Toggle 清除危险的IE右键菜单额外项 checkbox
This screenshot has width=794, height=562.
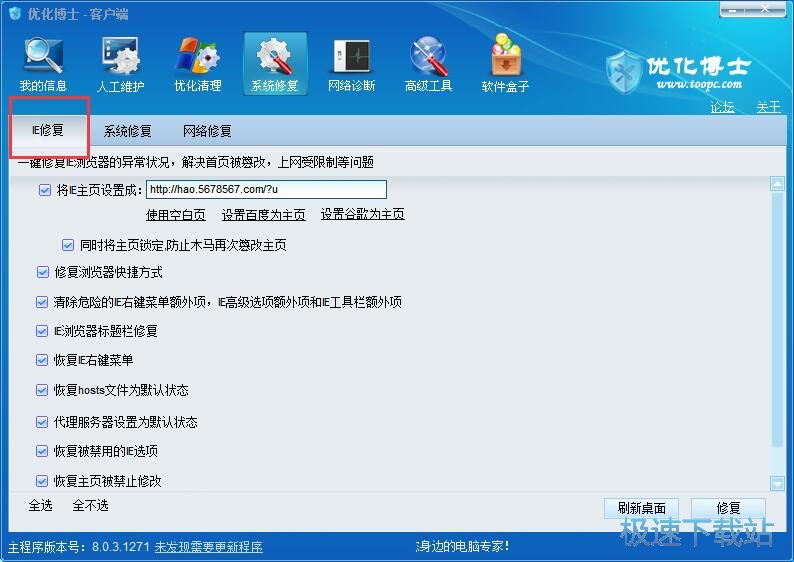point(42,302)
